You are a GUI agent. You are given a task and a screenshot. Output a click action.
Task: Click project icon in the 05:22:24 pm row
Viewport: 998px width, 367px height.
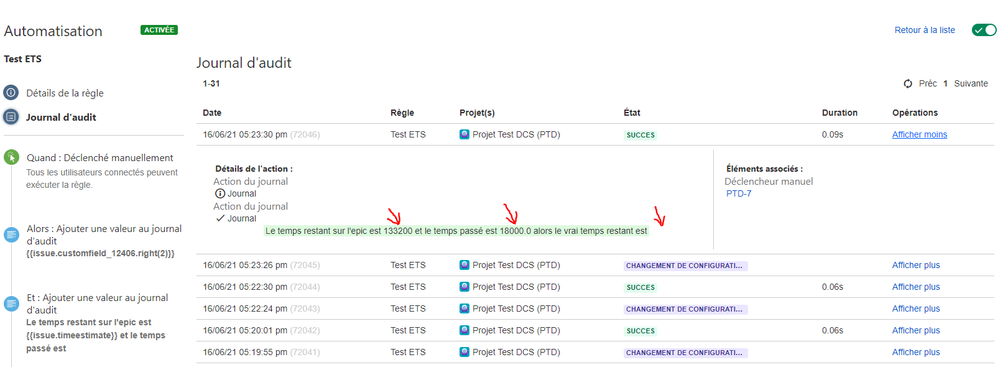click(464, 308)
